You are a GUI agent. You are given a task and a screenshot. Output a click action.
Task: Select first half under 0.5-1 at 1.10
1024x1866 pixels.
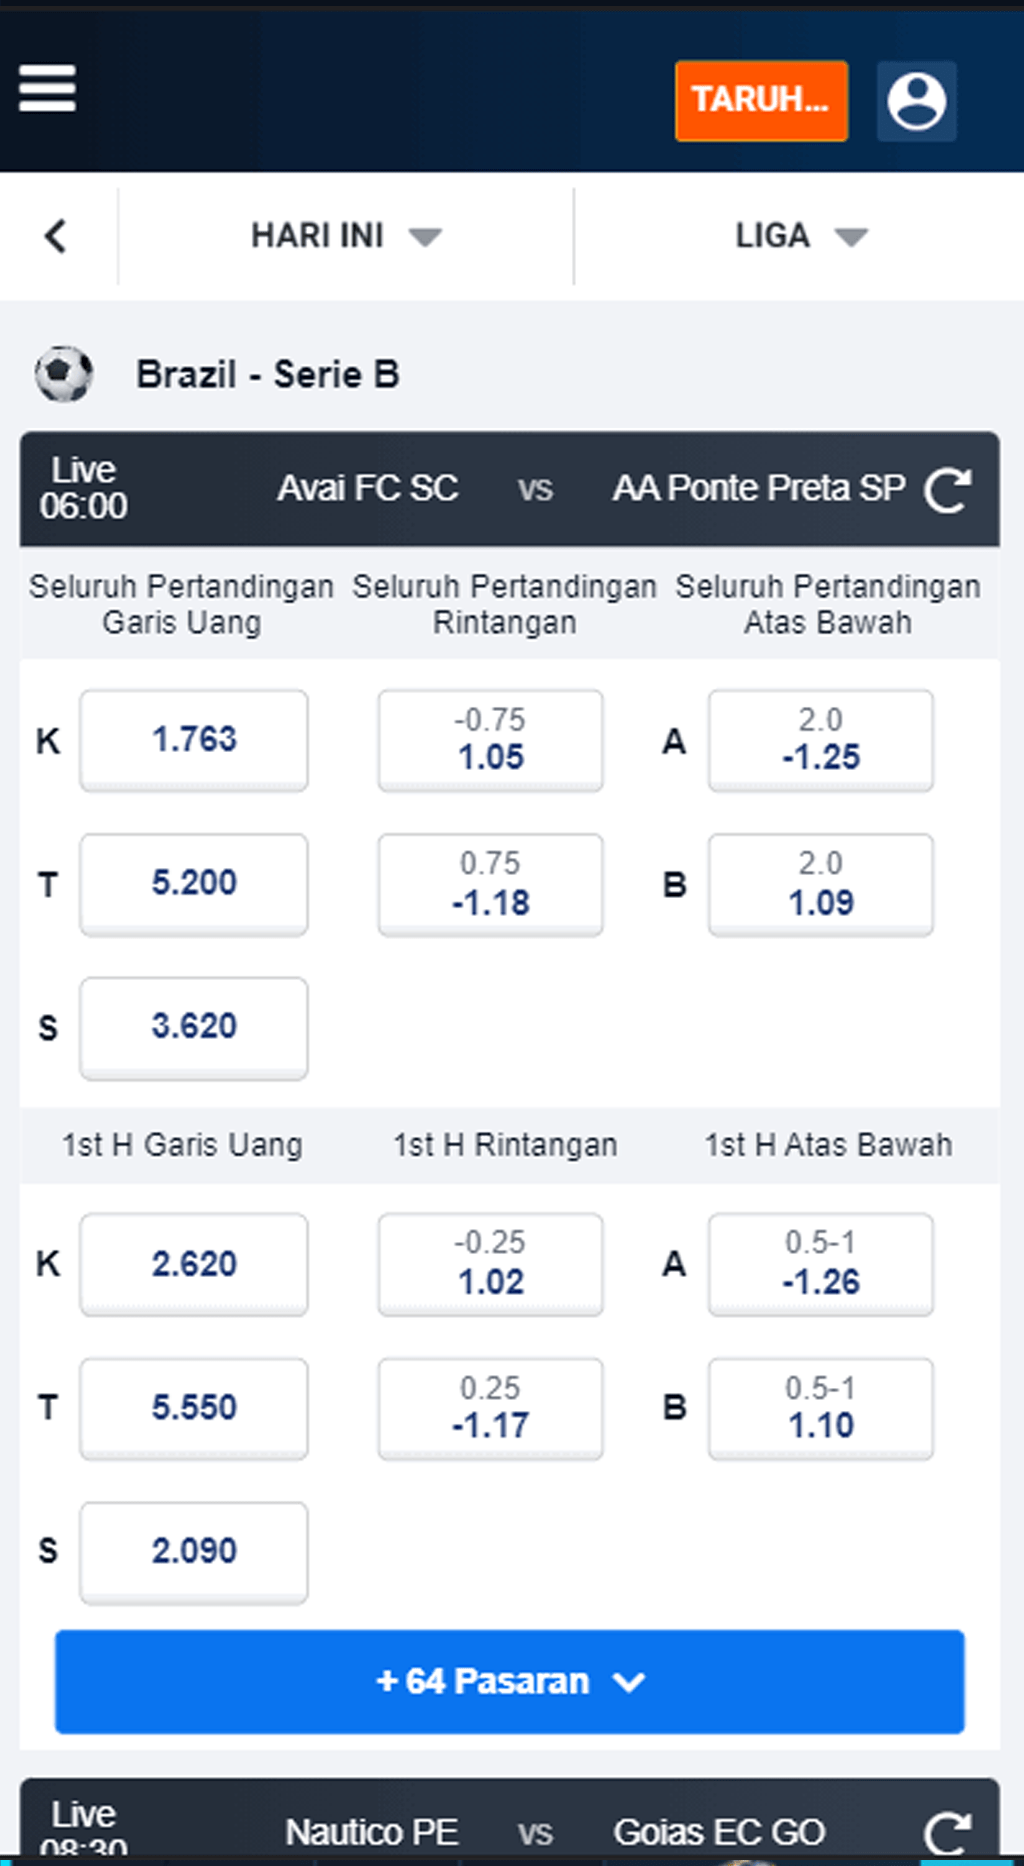pyautogui.click(x=820, y=1408)
